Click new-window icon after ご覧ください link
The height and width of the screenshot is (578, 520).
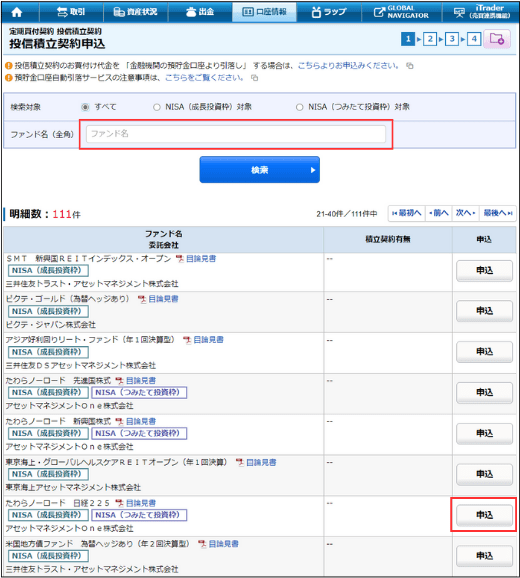(255, 78)
